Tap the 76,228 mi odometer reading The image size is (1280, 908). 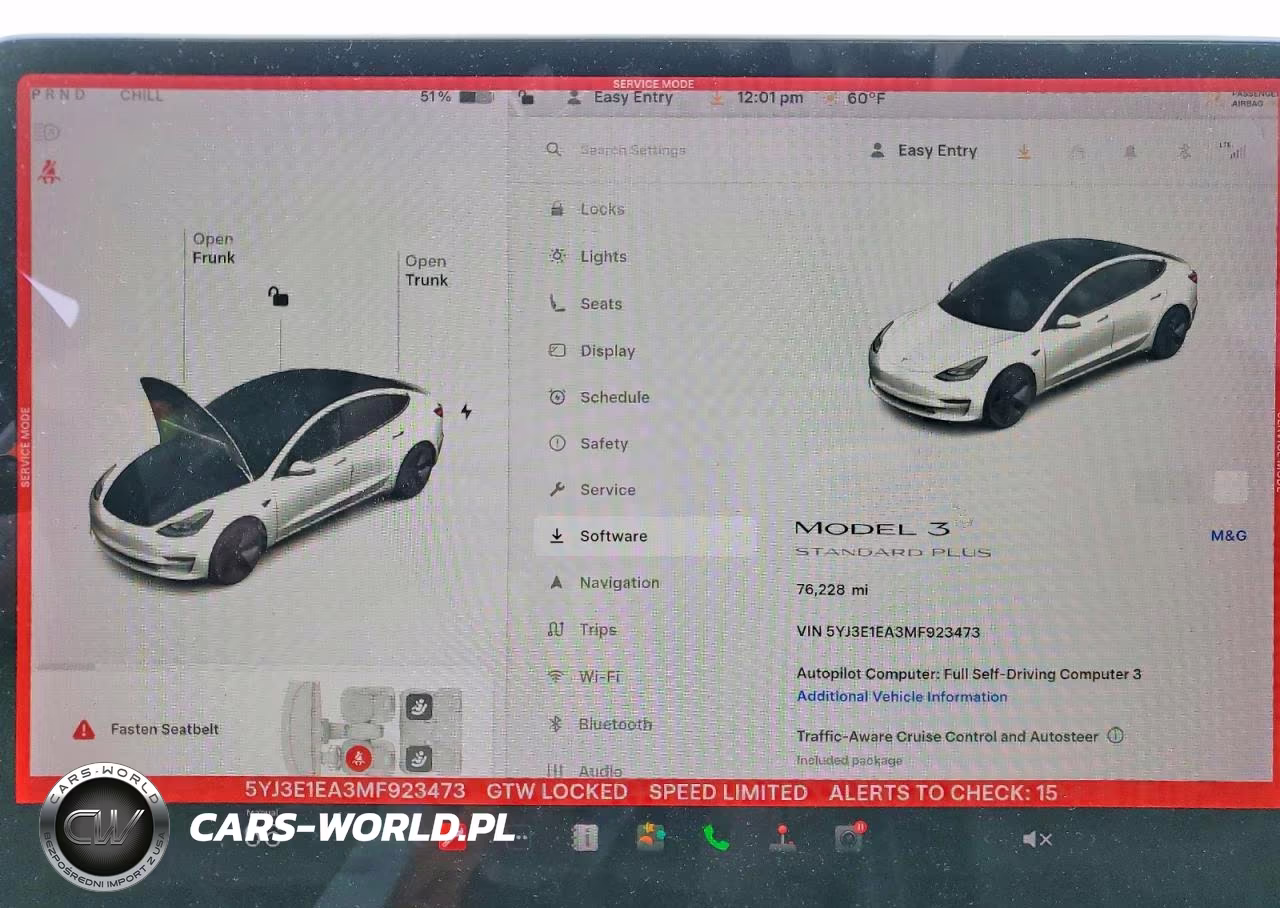(x=832, y=590)
